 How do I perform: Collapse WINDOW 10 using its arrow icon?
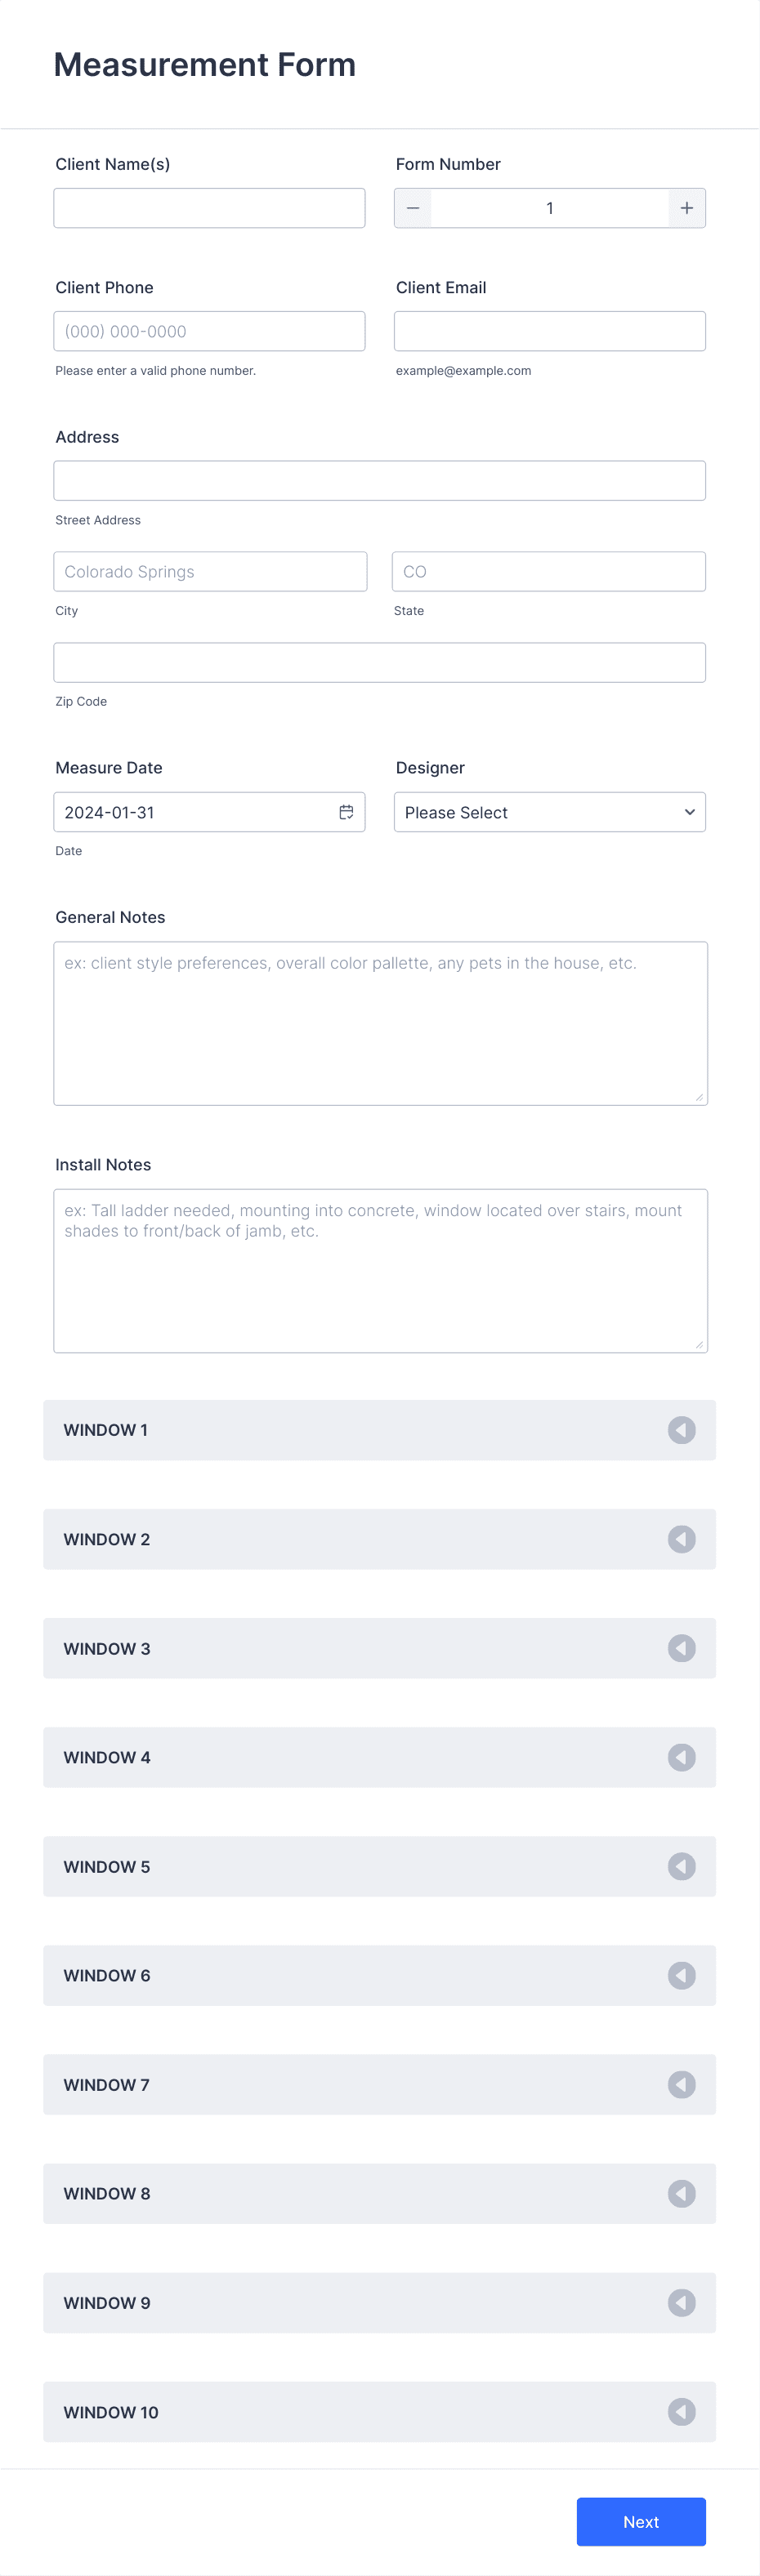(682, 2411)
